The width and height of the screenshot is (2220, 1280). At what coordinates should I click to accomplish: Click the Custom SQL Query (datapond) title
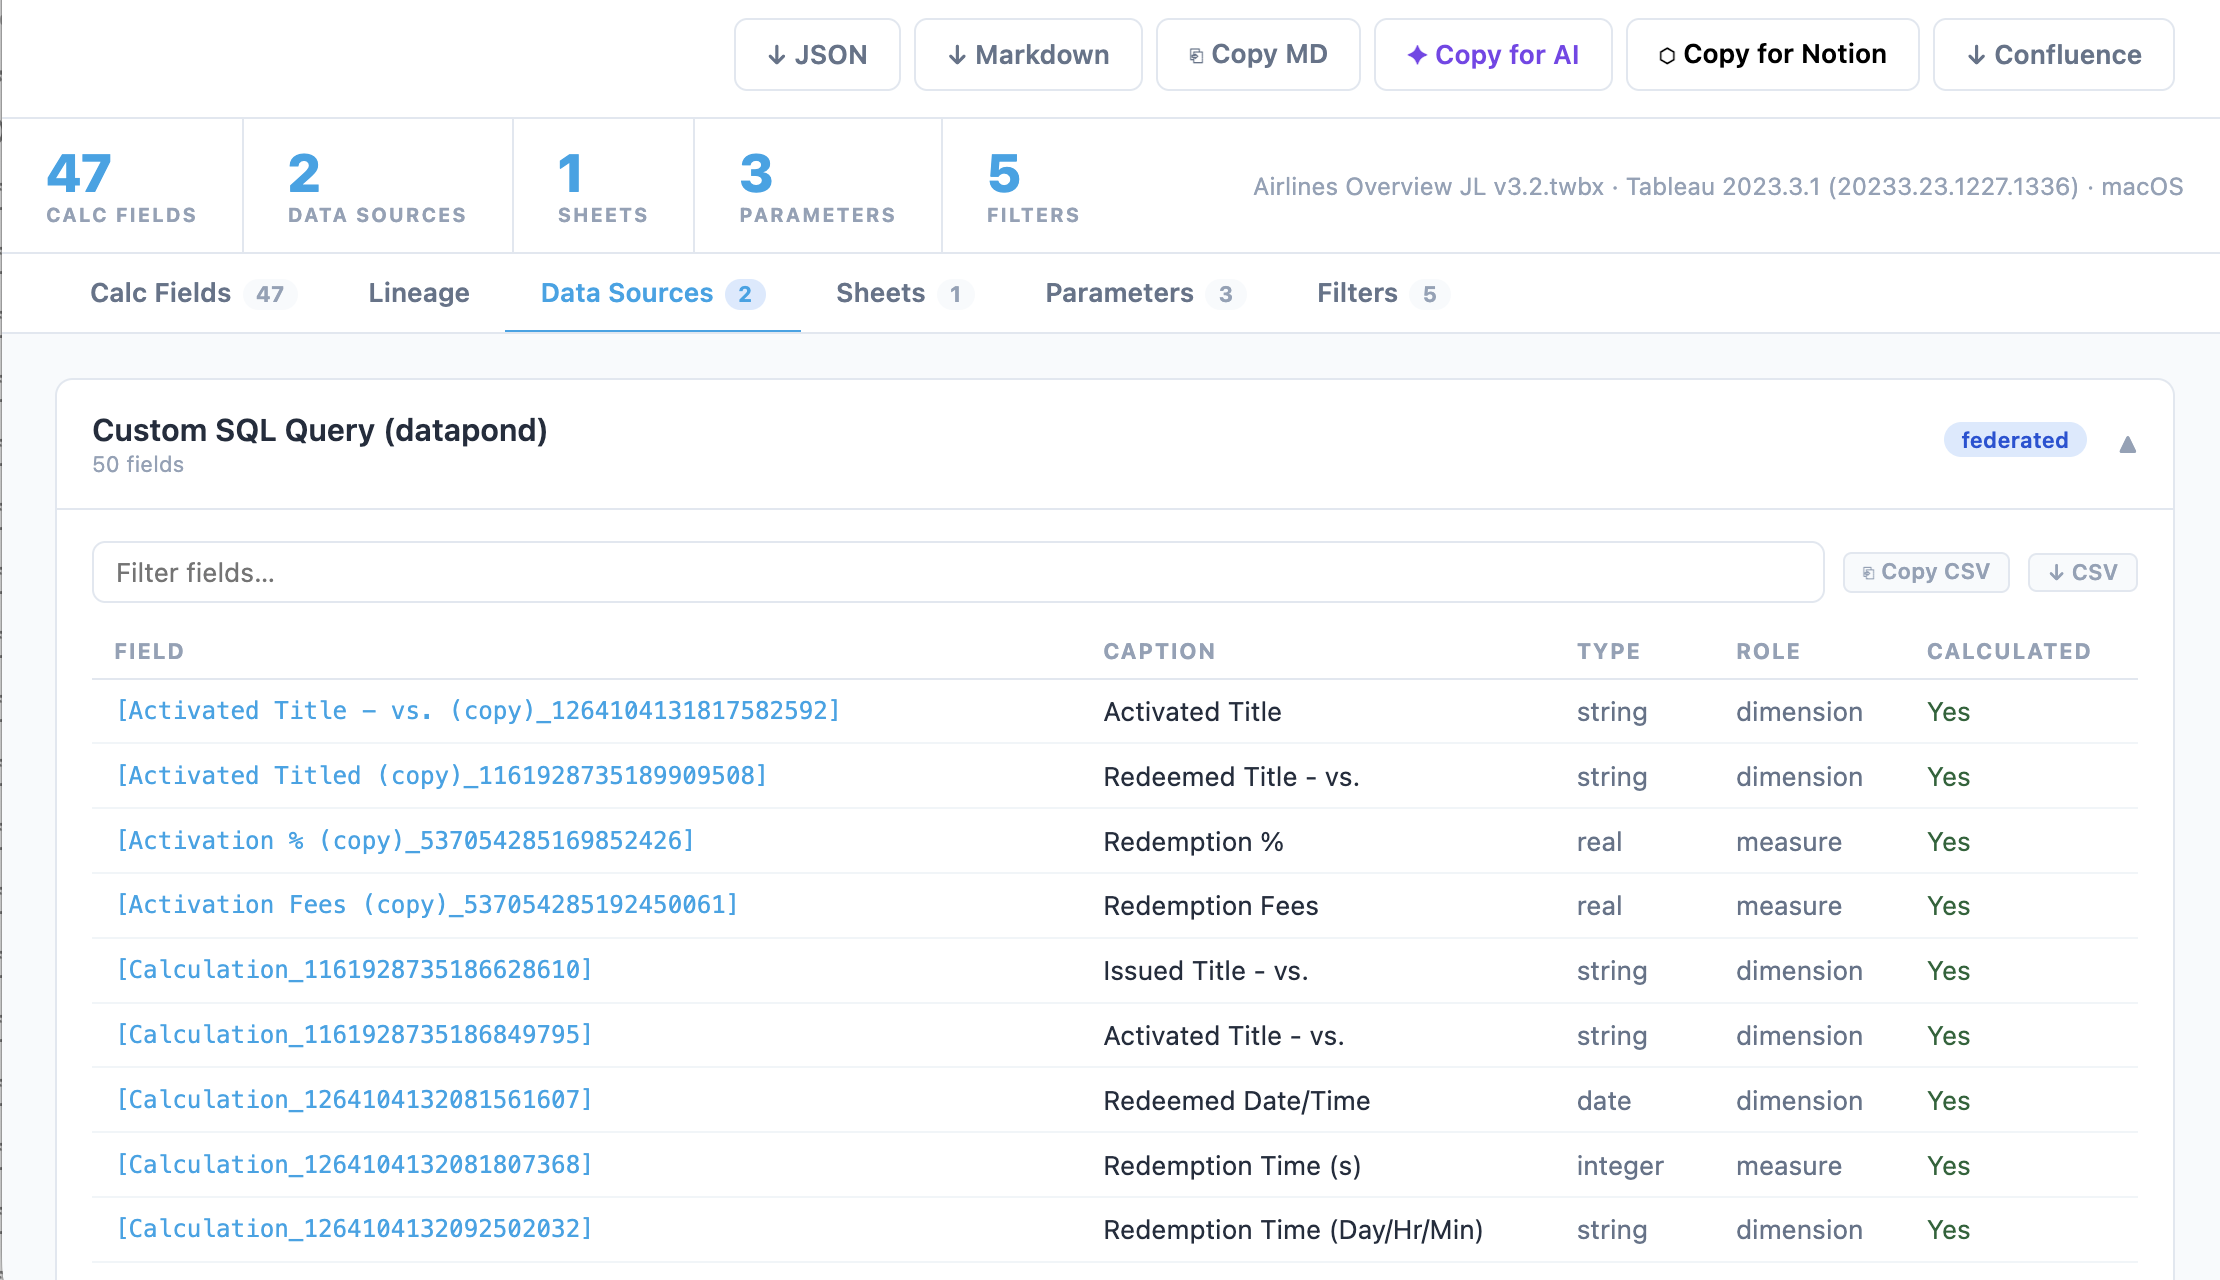click(x=320, y=430)
